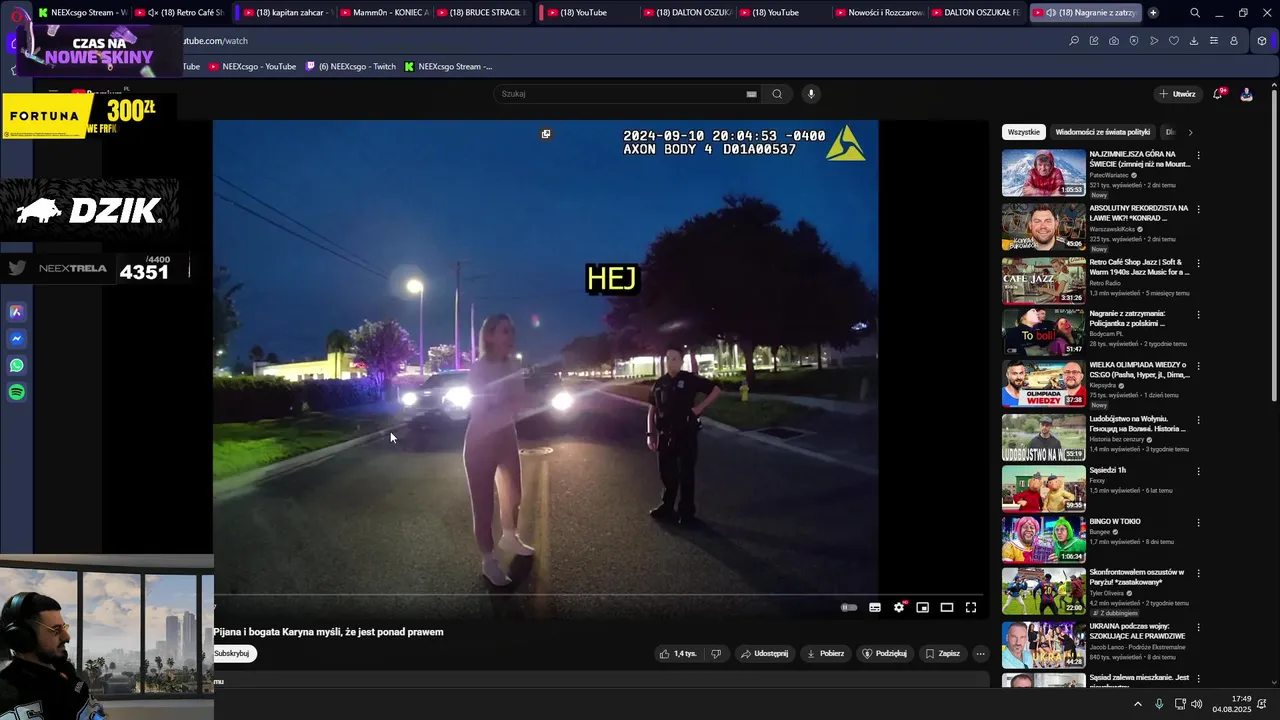Image resolution: width=1280 pixels, height=720 pixels.
Task: Open easy setup sliders icon
Action: point(1214,41)
